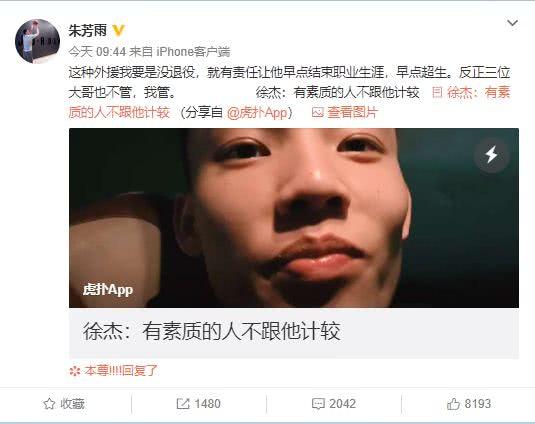Open the 今天 09:44 timestamp link

[97, 52]
